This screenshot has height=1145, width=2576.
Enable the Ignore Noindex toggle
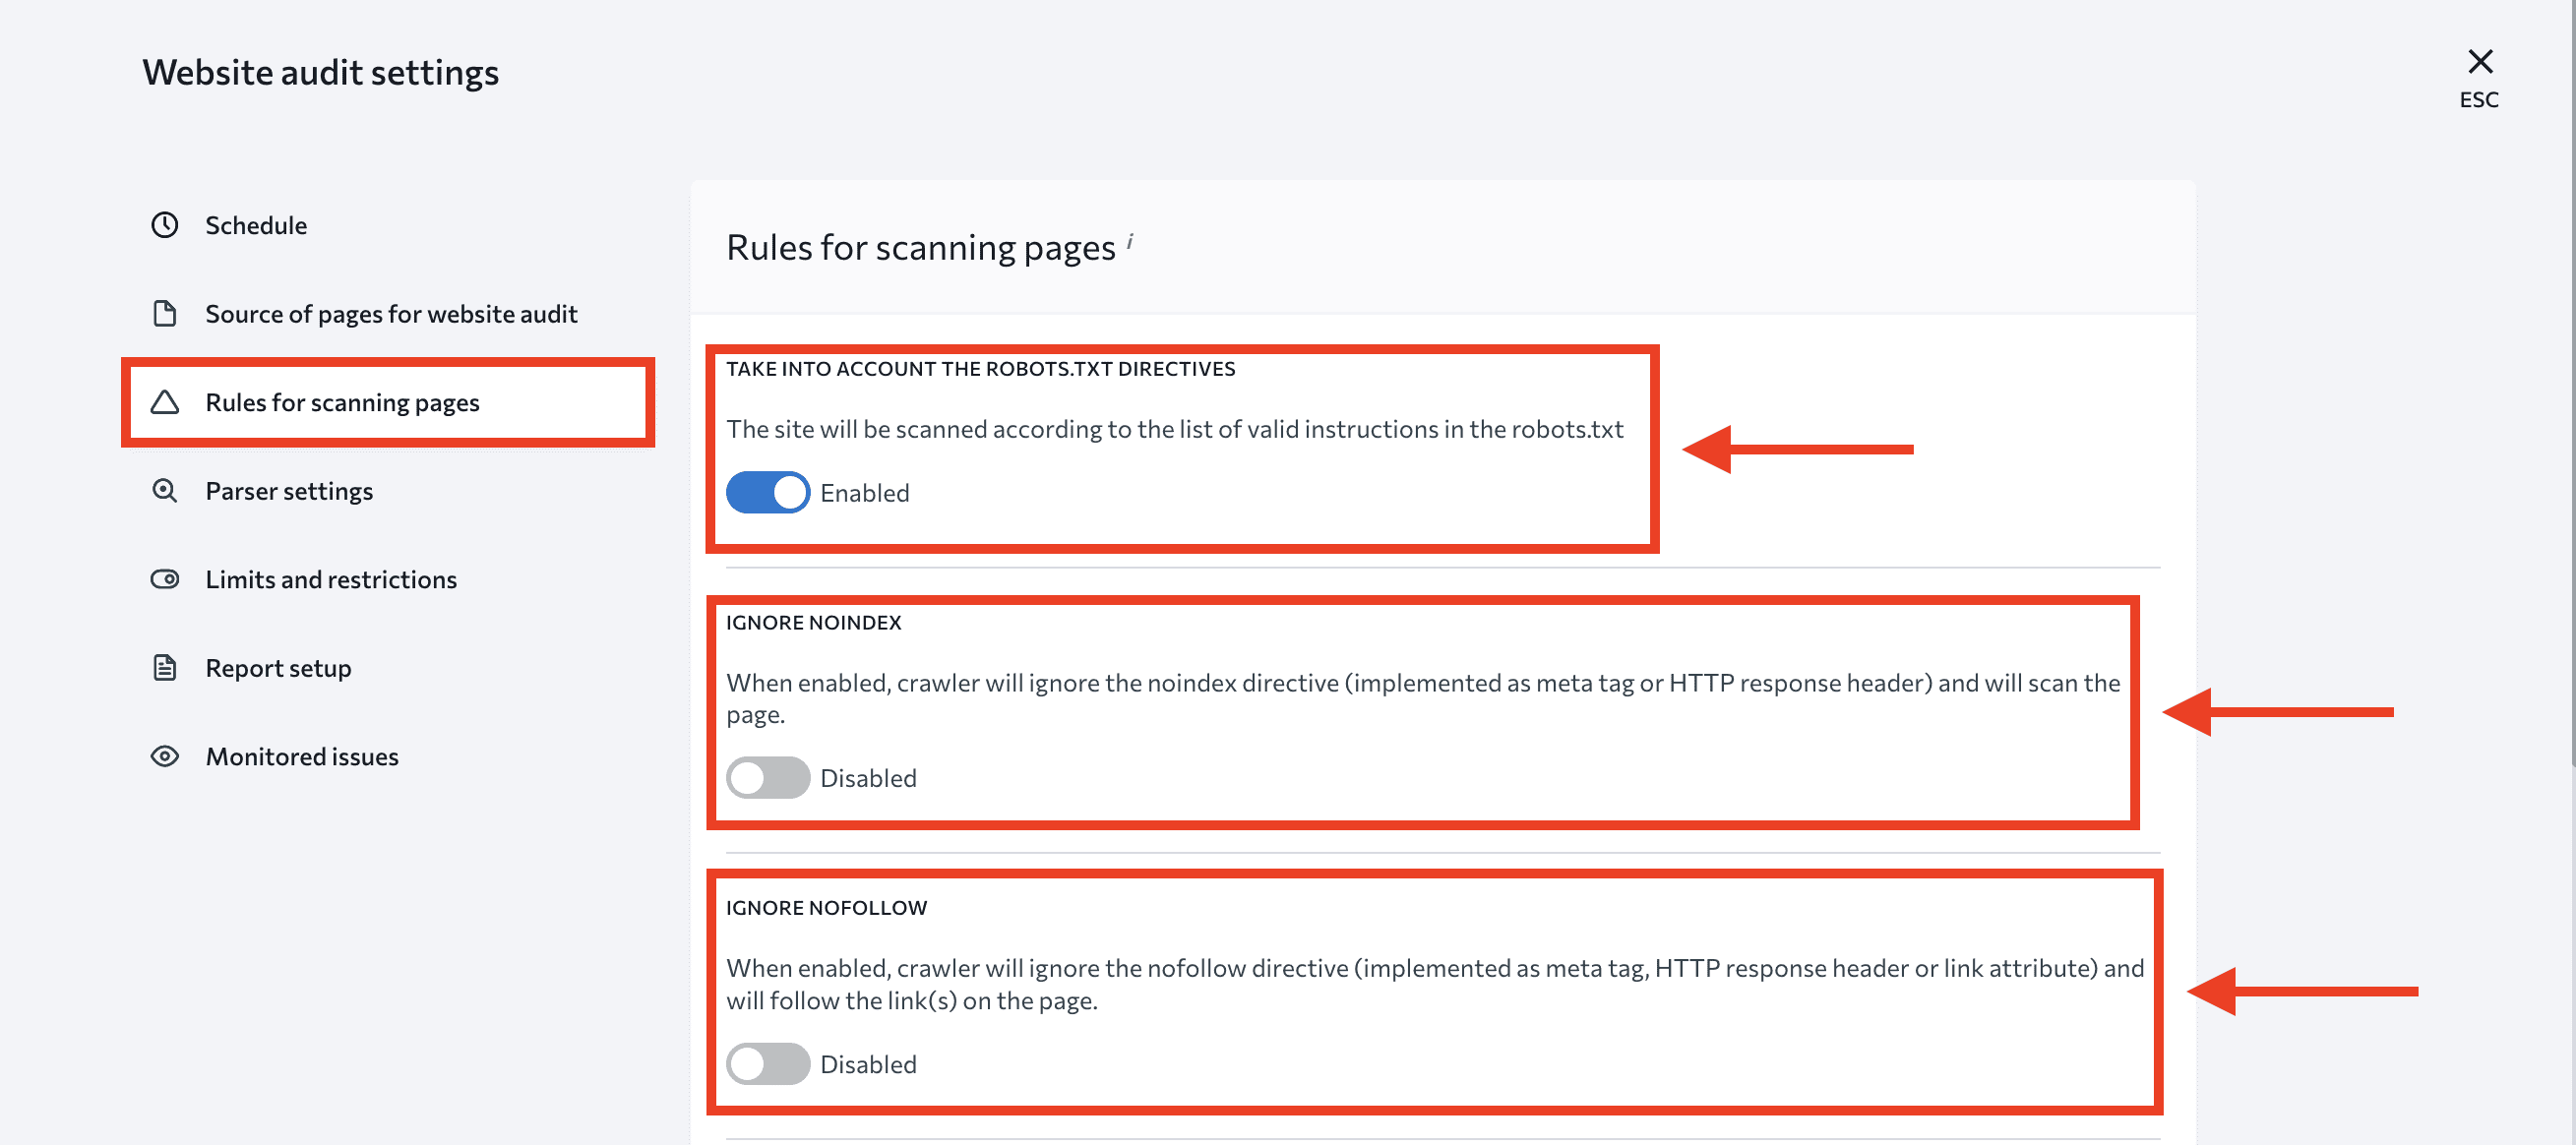766,775
